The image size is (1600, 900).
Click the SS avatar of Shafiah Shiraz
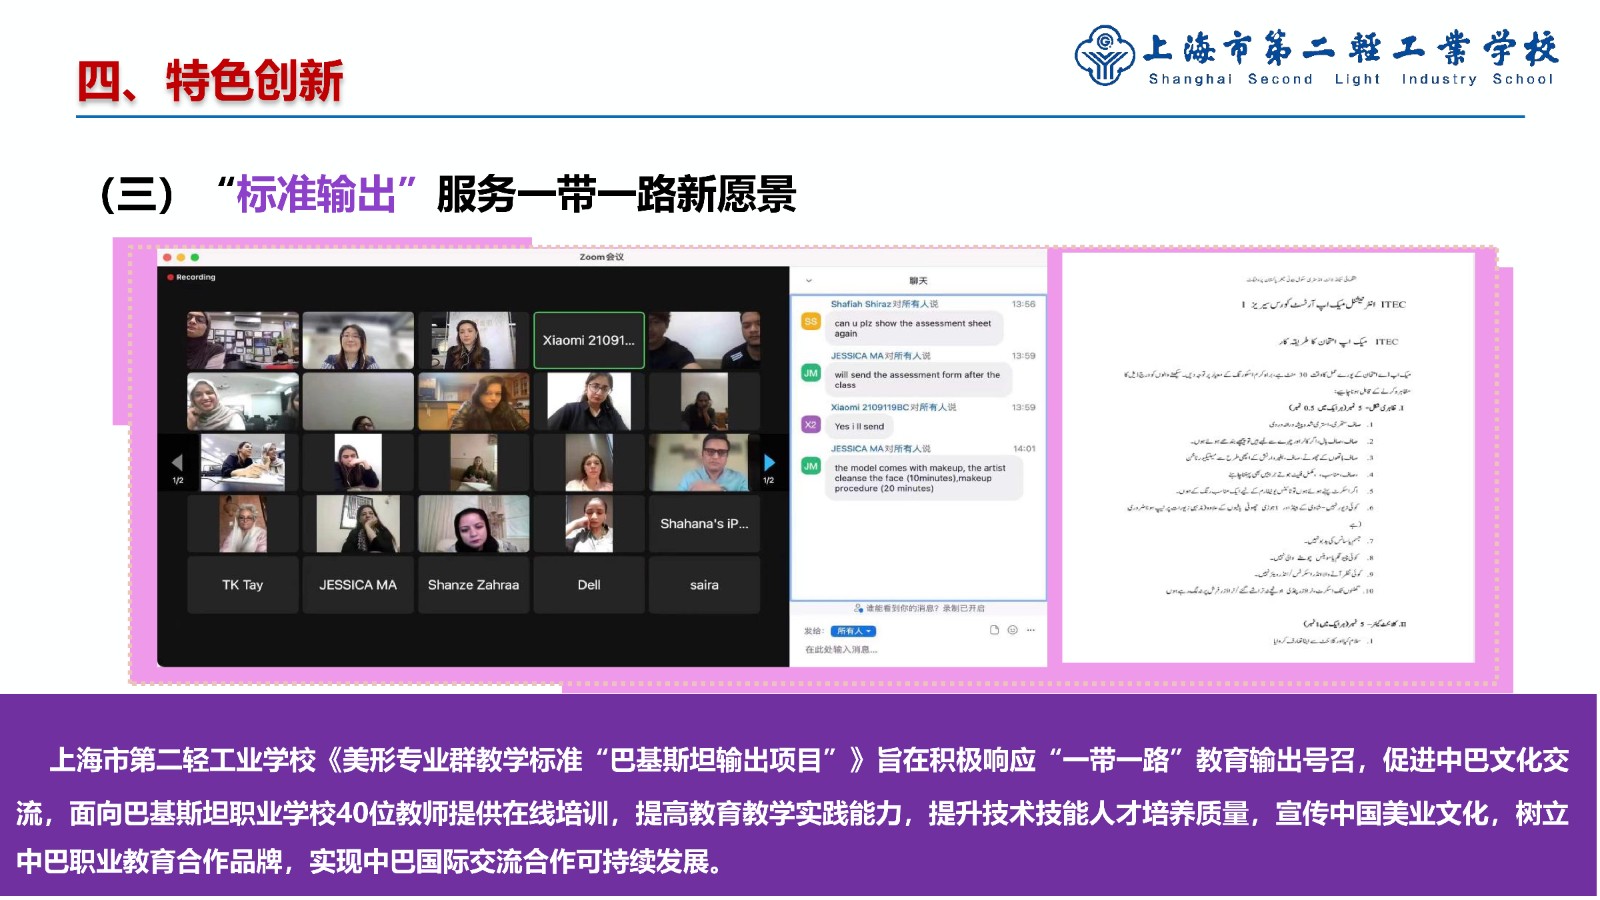[811, 322]
